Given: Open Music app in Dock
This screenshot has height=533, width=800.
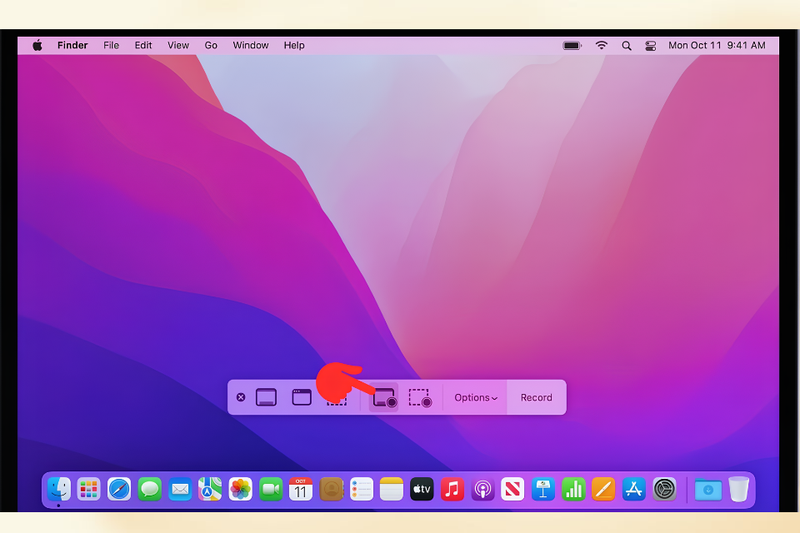Looking at the screenshot, I should point(452,489).
